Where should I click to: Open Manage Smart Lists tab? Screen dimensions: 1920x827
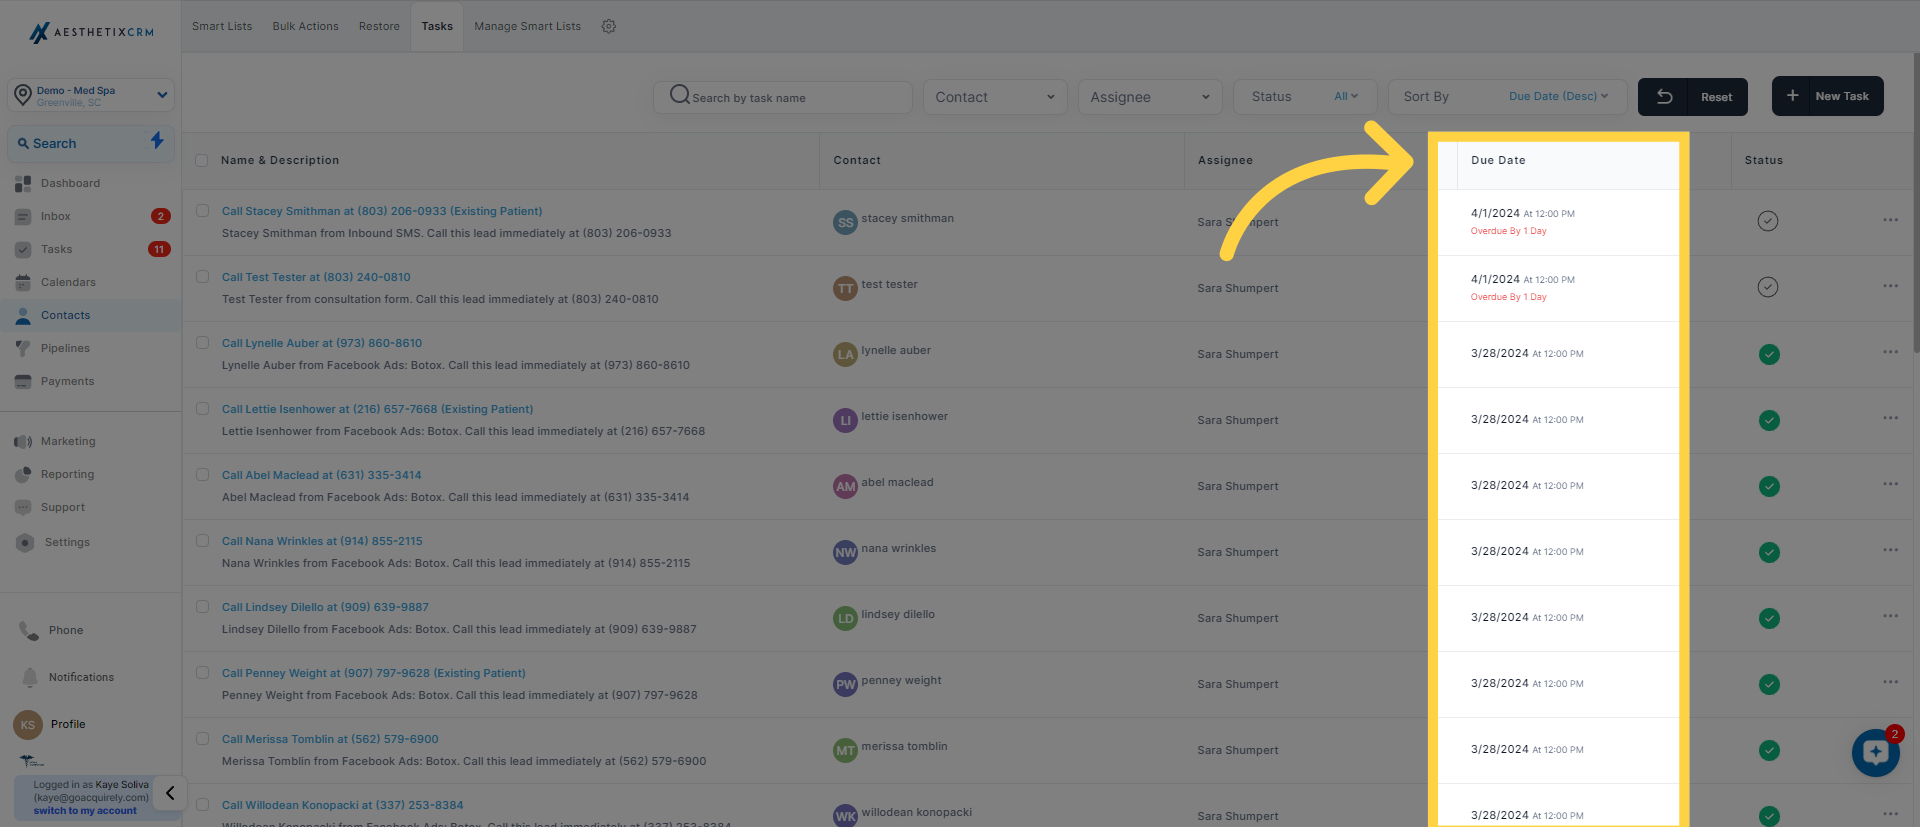[x=527, y=26]
